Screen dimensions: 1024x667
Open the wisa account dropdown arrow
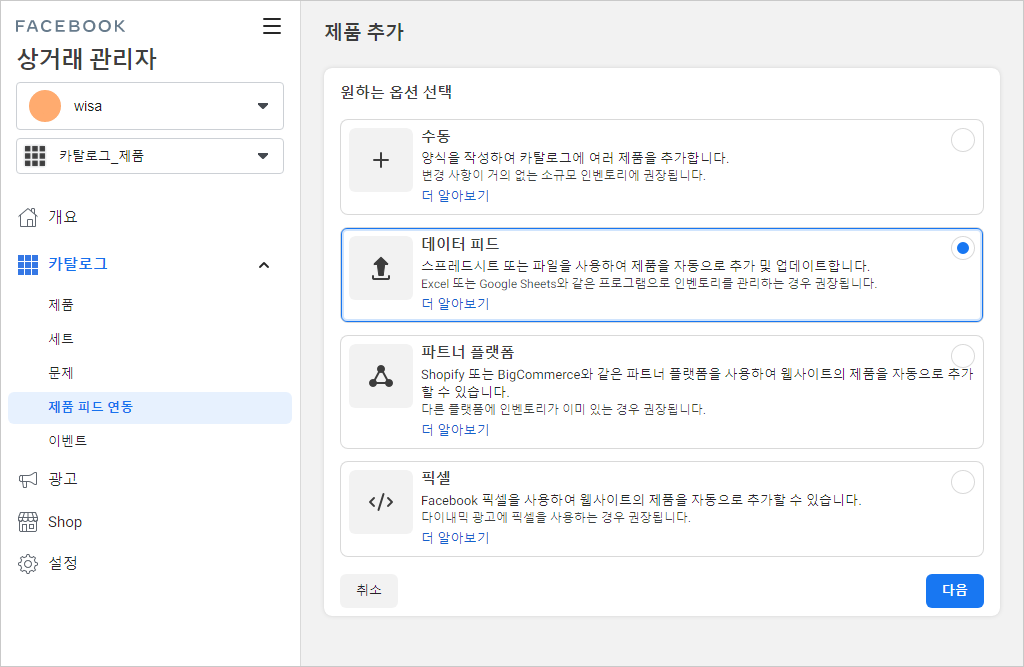point(263,106)
